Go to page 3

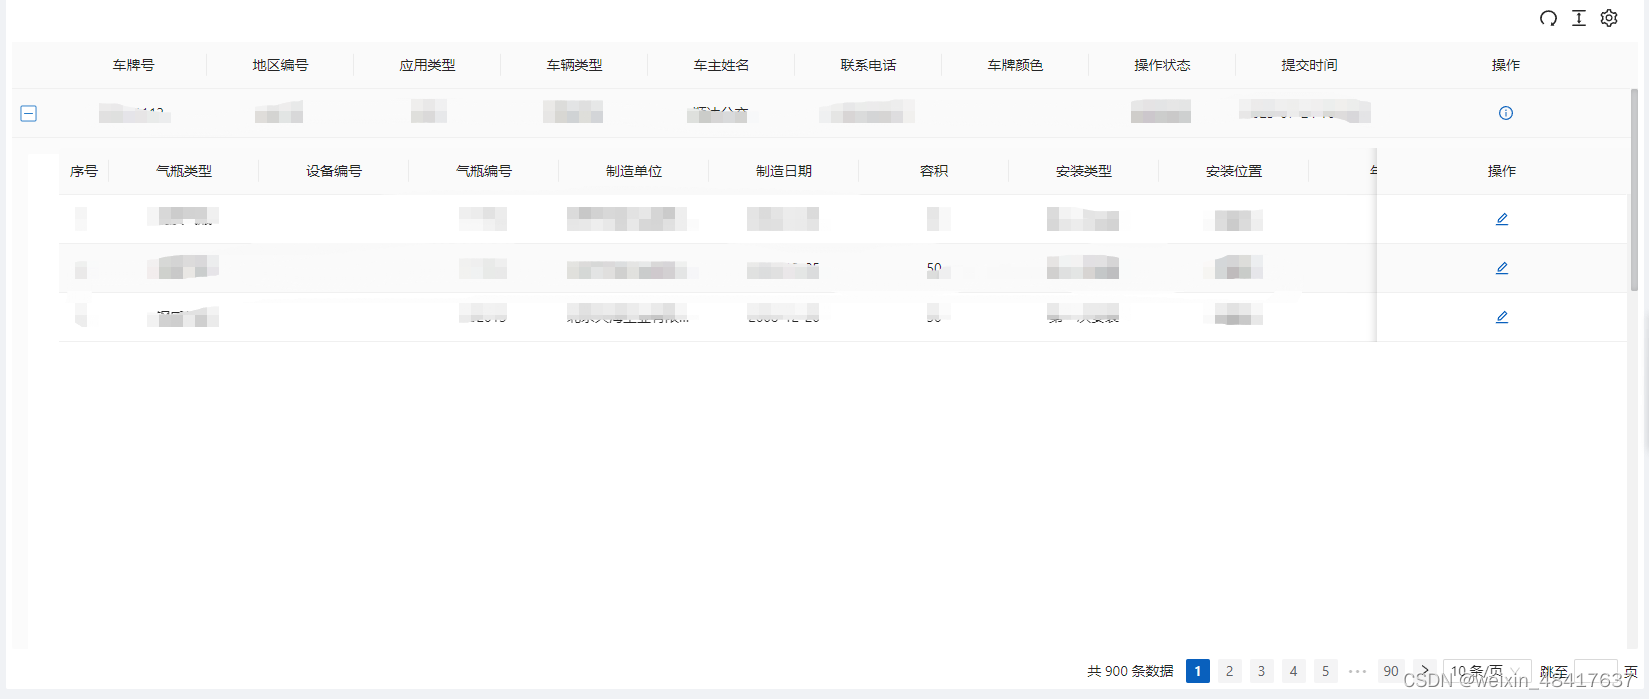point(1262,671)
